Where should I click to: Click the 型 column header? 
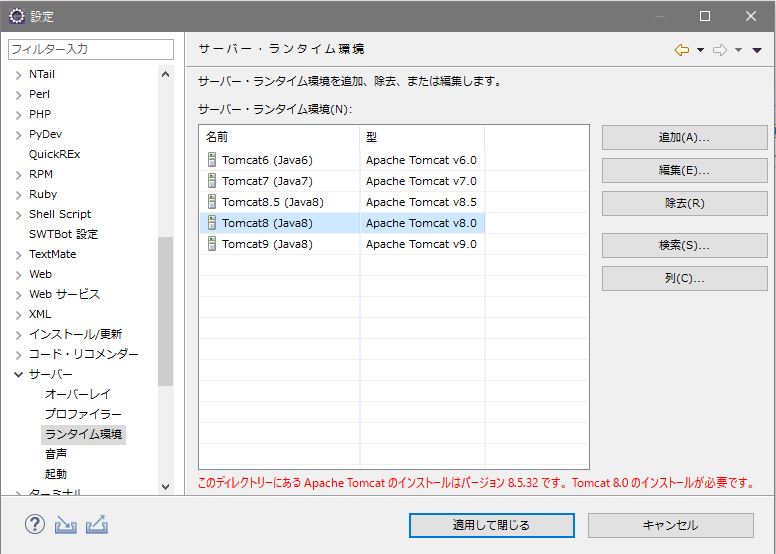[422, 137]
